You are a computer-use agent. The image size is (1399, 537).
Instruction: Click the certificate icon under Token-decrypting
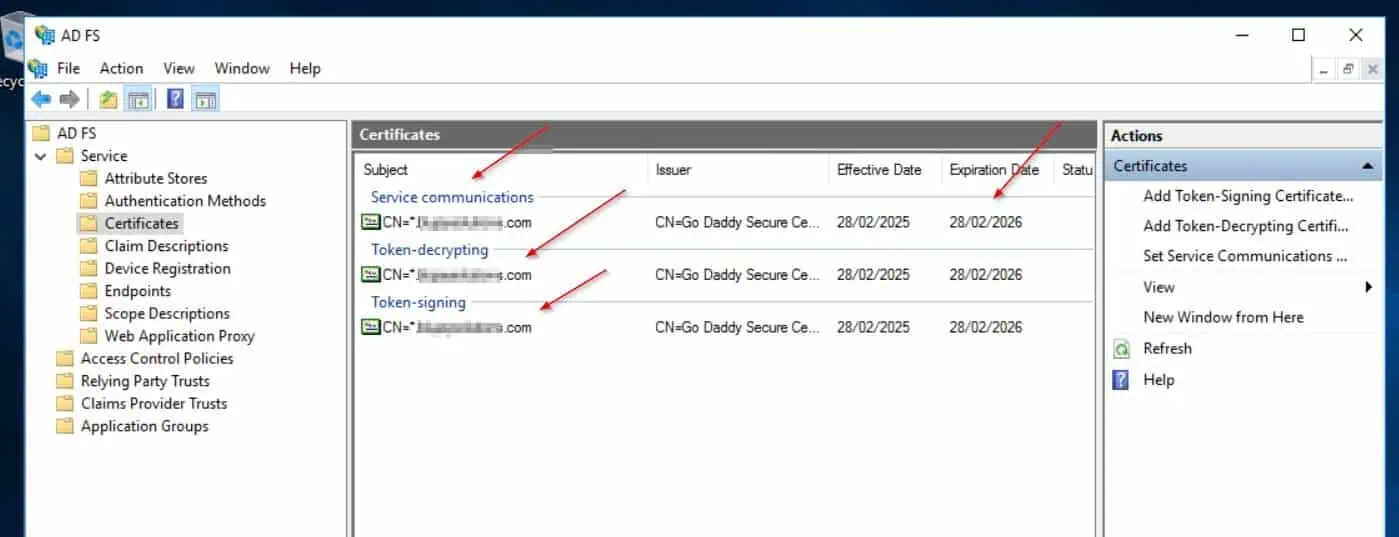point(371,274)
